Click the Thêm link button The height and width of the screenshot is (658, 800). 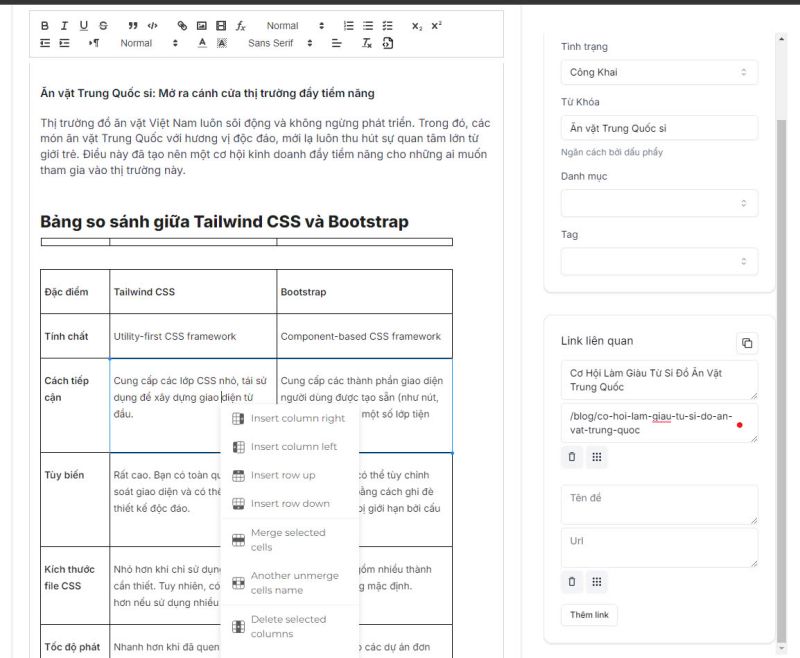(589, 615)
